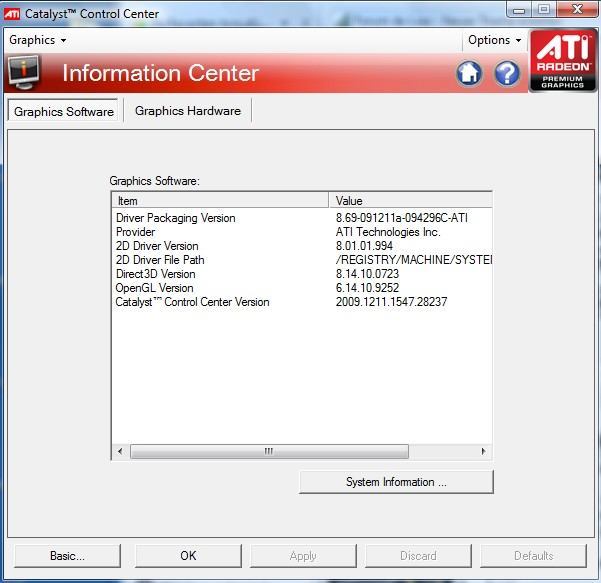Open the Graphics dropdown menu
601x583 pixels.
tap(38, 40)
